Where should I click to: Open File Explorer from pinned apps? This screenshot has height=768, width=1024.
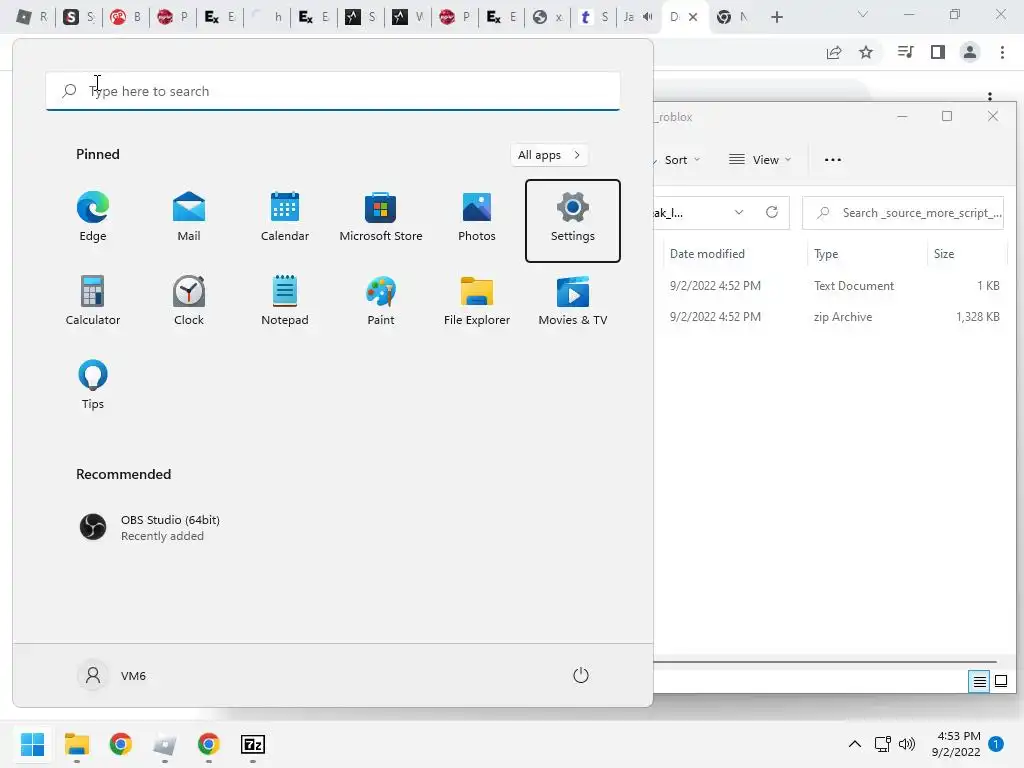477,301
